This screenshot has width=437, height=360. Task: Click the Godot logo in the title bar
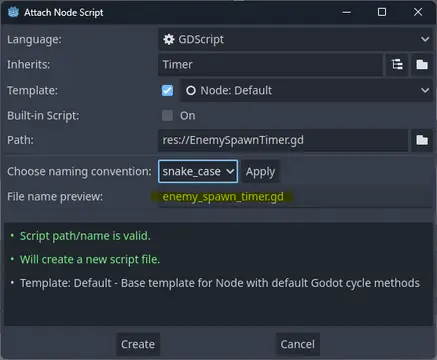click(x=13, y=12)
